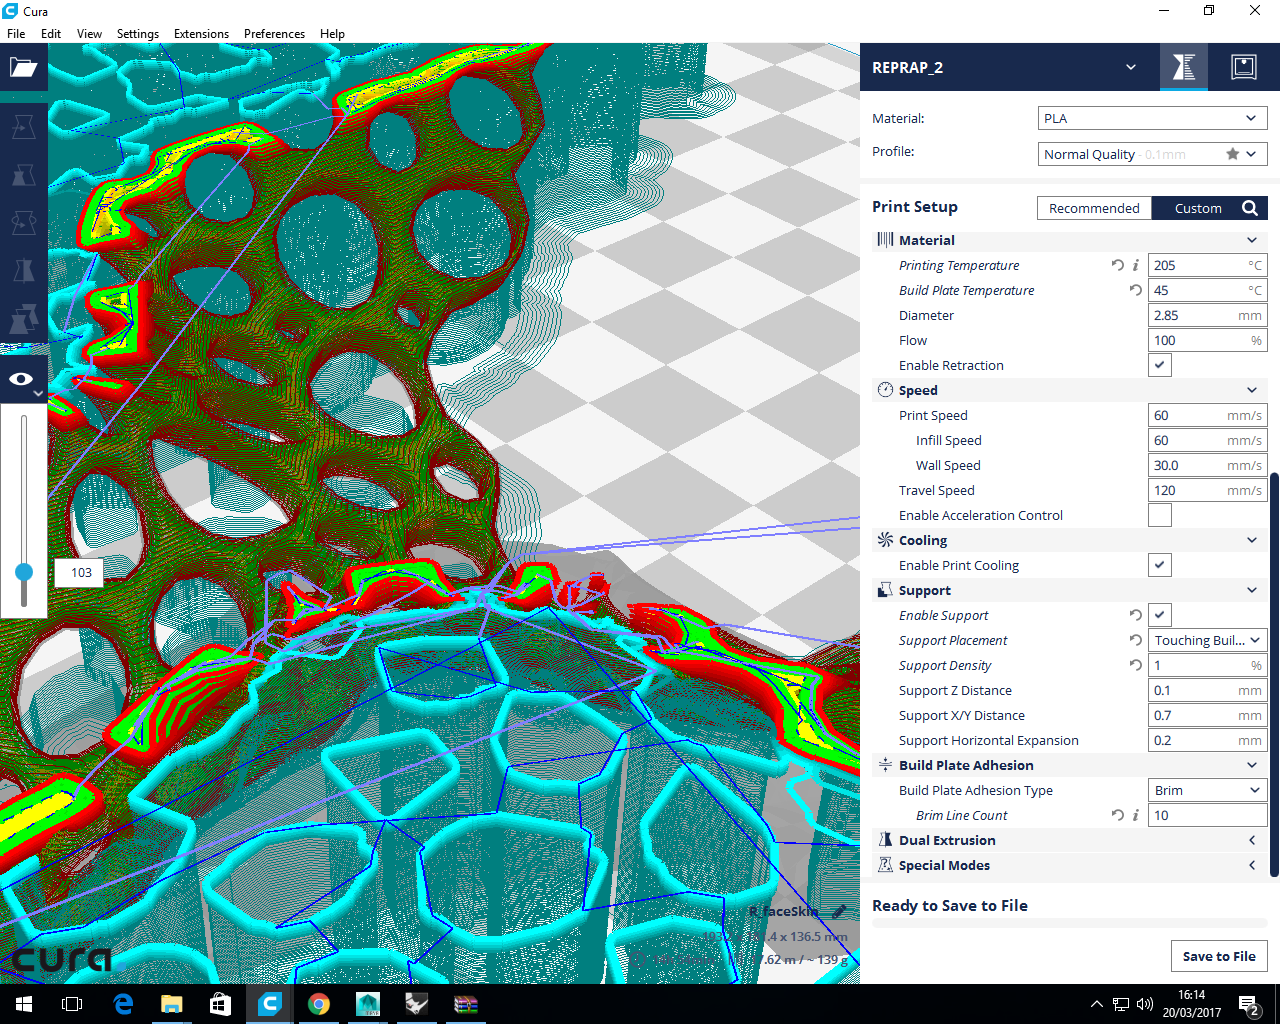The image size is (1280, 1024).
Task: Switch to the Monitor stage icon
Action: (x=1244, y=67)
